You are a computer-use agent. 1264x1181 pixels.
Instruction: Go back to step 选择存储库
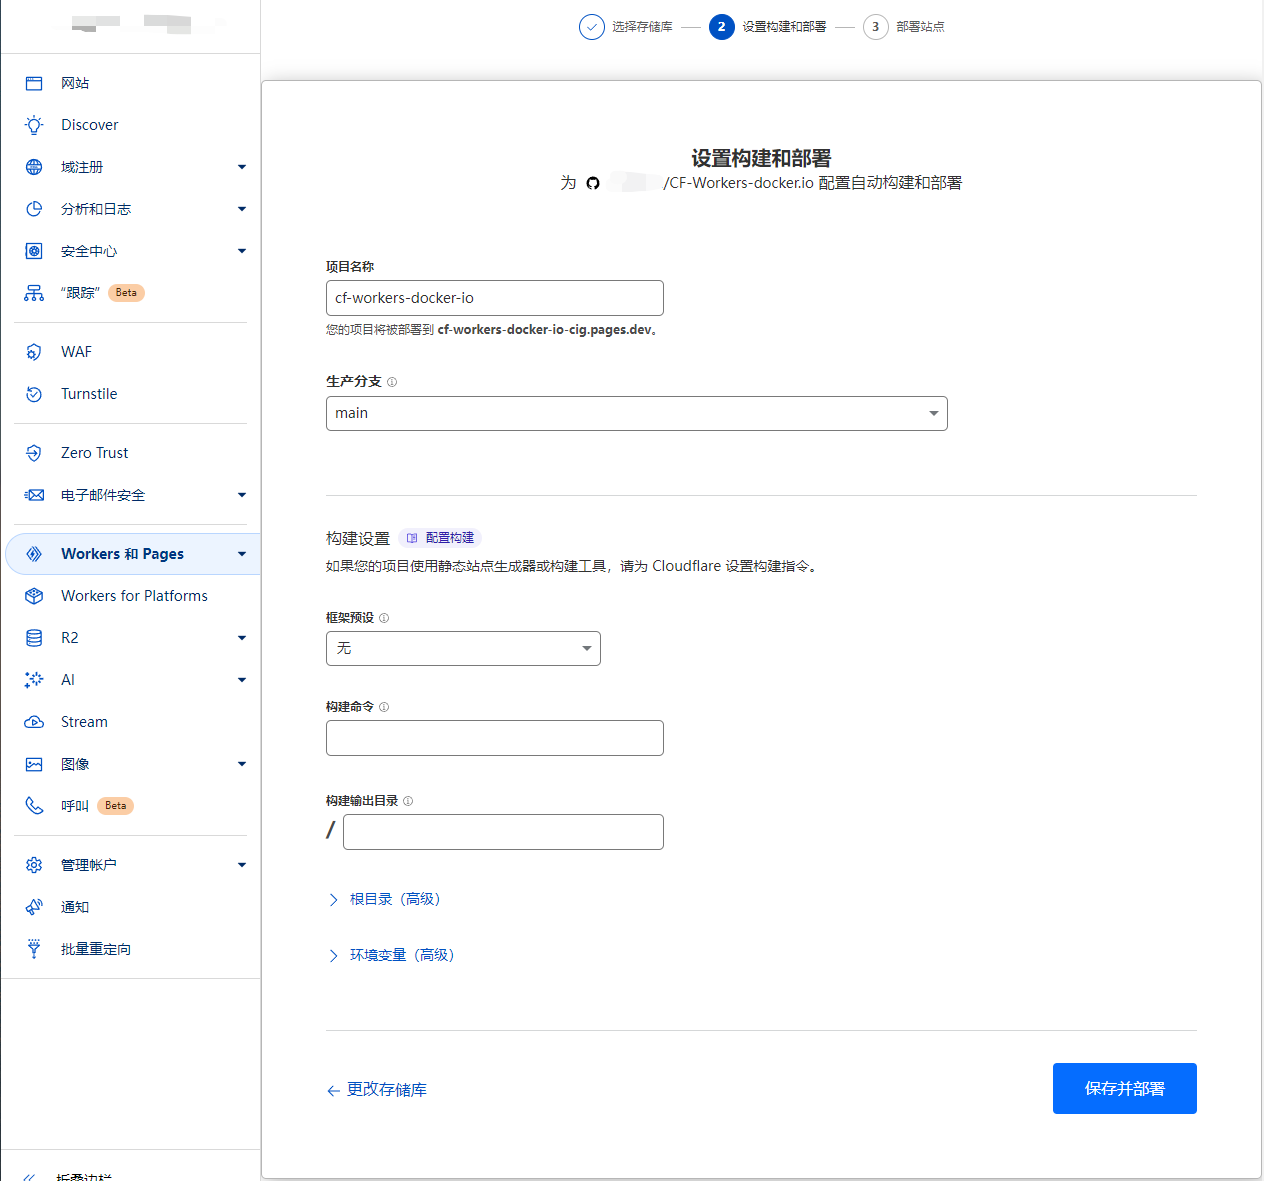pyautogui.click(x=626, y=27)
